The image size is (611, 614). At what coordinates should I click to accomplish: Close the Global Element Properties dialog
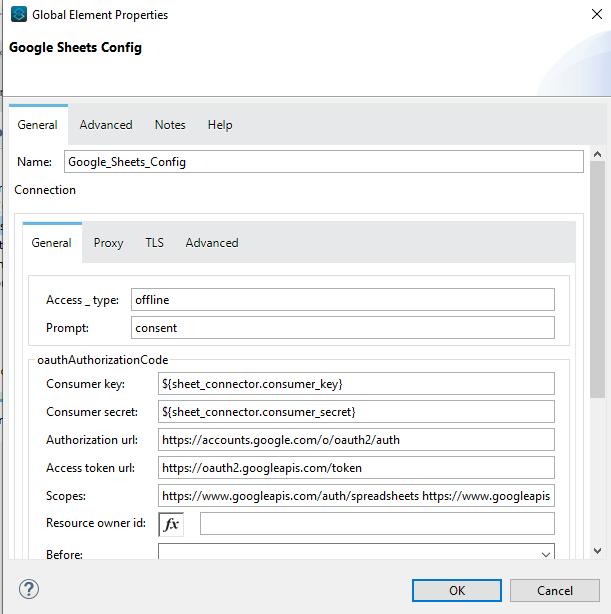coord(597,14)
